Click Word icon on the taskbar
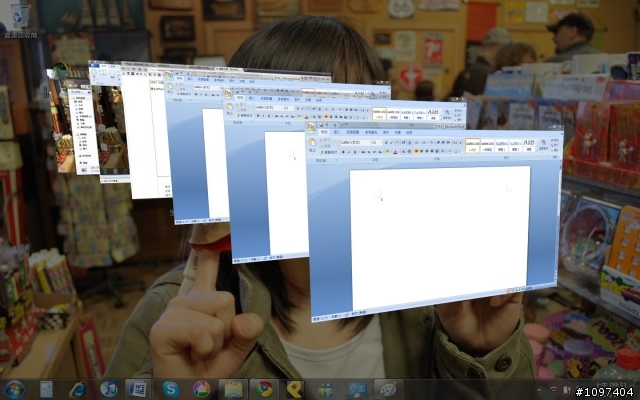This screenshot has width=640, height=400. coord(138,389)
